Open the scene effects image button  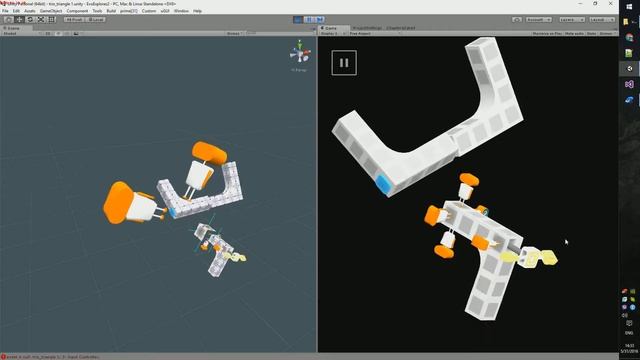point(77,33)
